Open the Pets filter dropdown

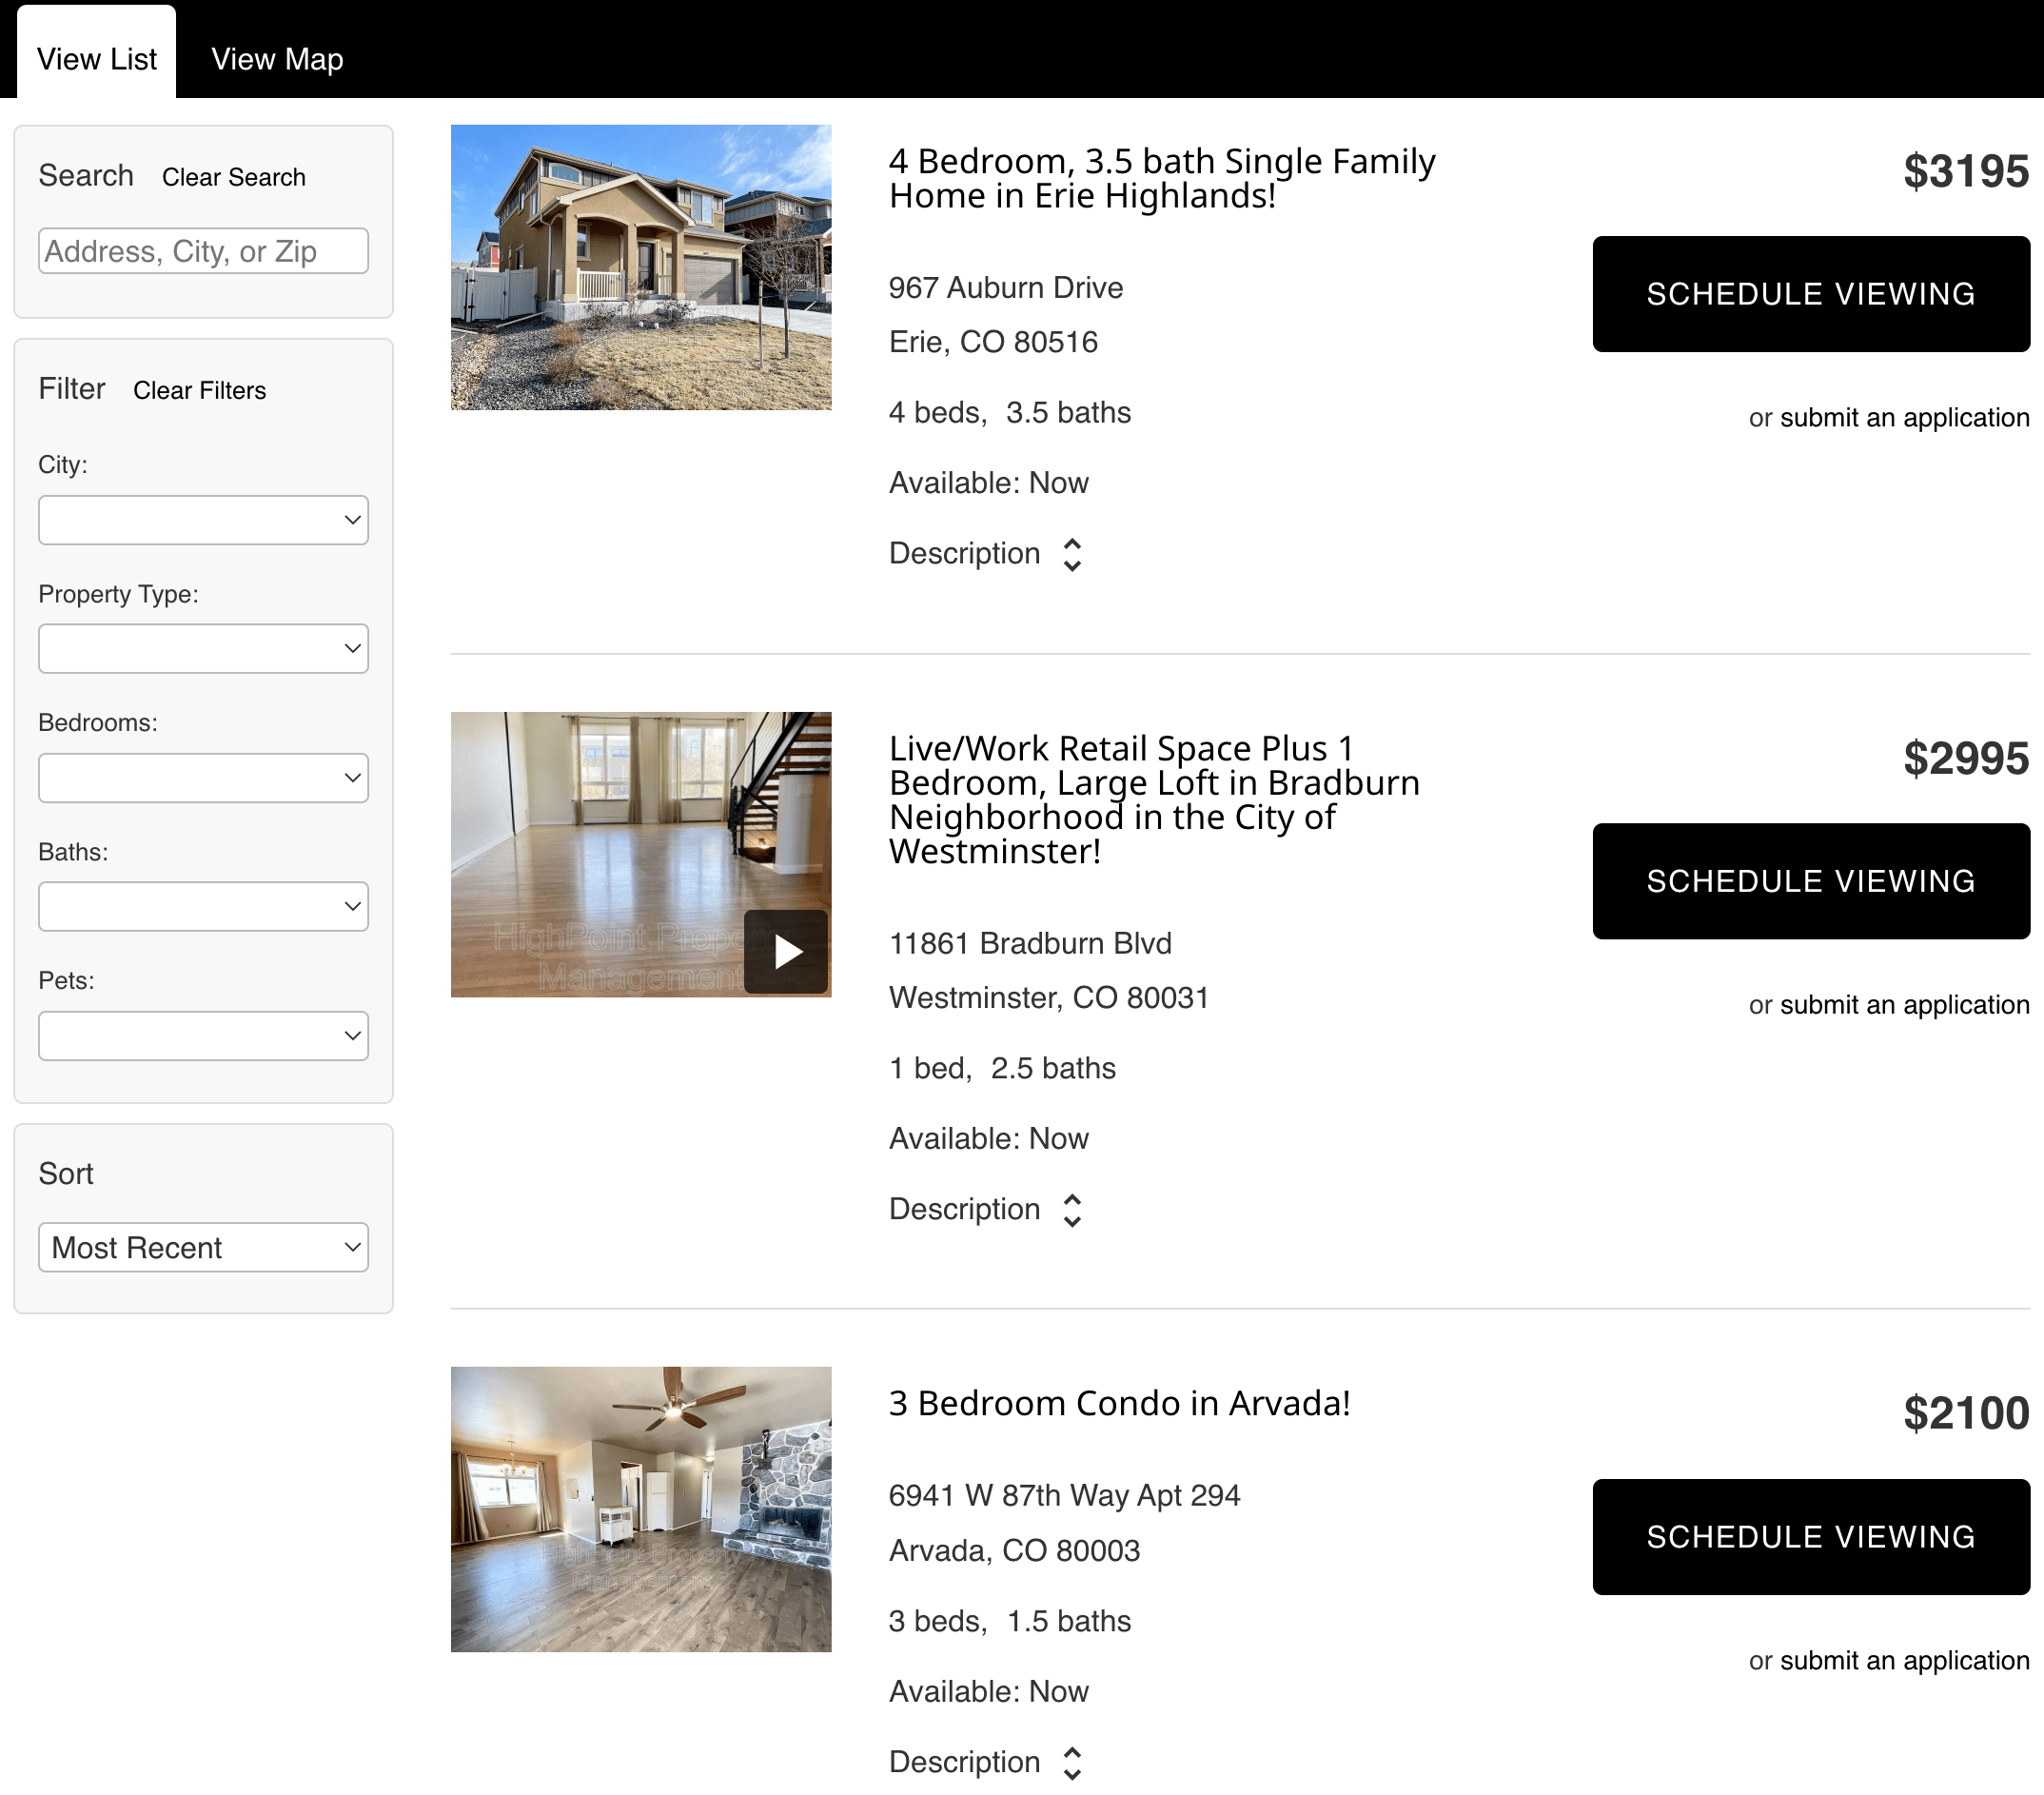click(x=202, y=1035)
